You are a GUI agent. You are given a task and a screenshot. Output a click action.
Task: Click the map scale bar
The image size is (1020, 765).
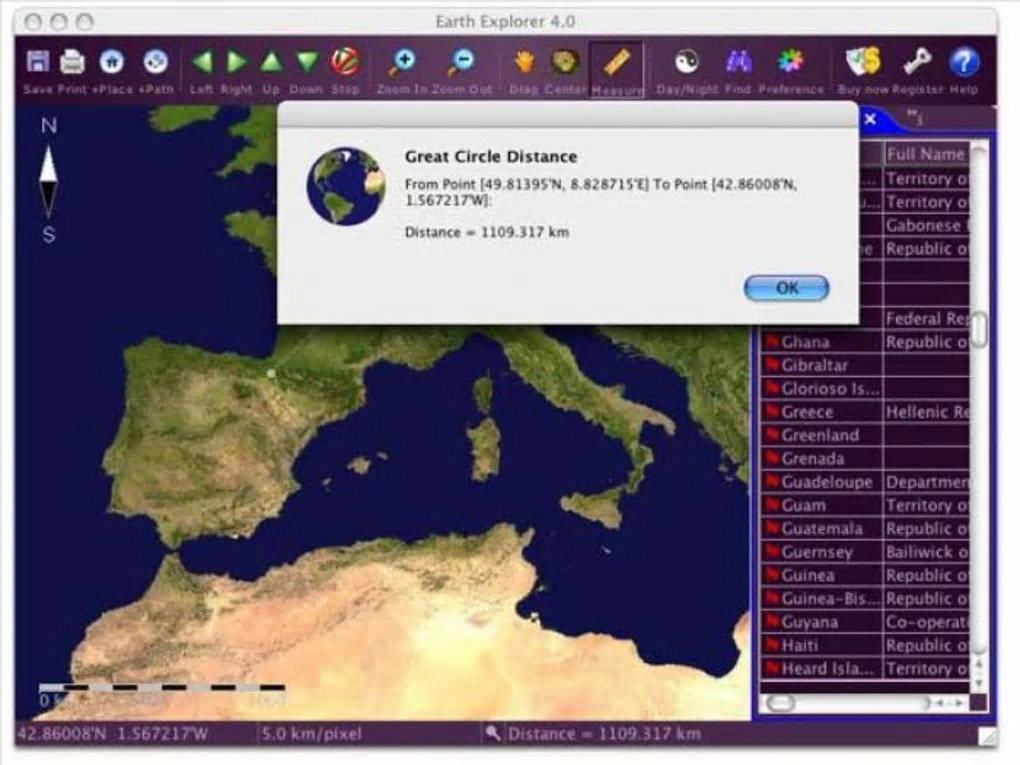[x=162, y=688]
